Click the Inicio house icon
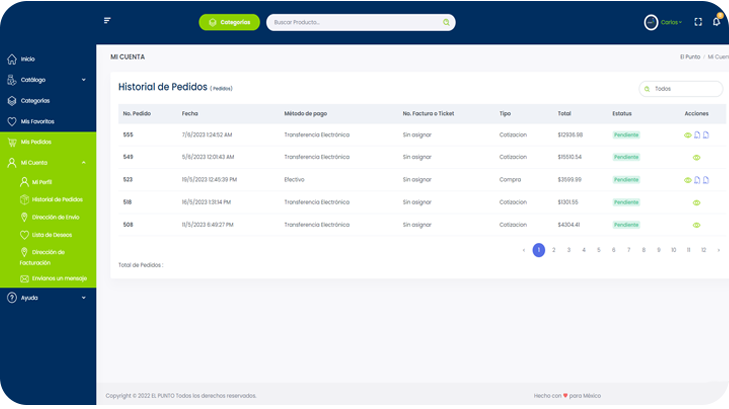The image size is (729, 409). 12,59
